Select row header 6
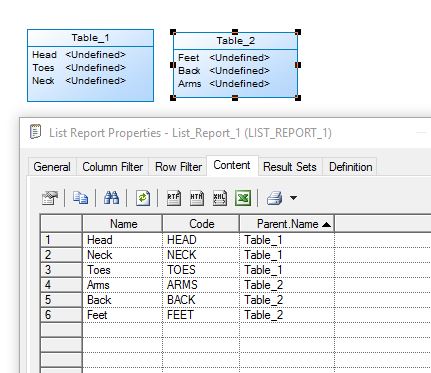 (x=61, y=315)
